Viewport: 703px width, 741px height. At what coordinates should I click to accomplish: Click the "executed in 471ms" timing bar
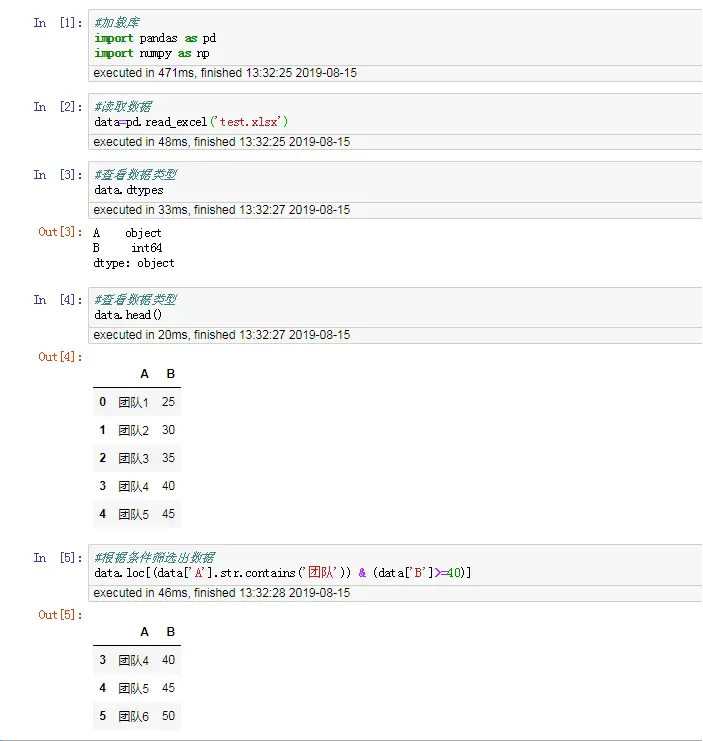[x=221, y=73]
